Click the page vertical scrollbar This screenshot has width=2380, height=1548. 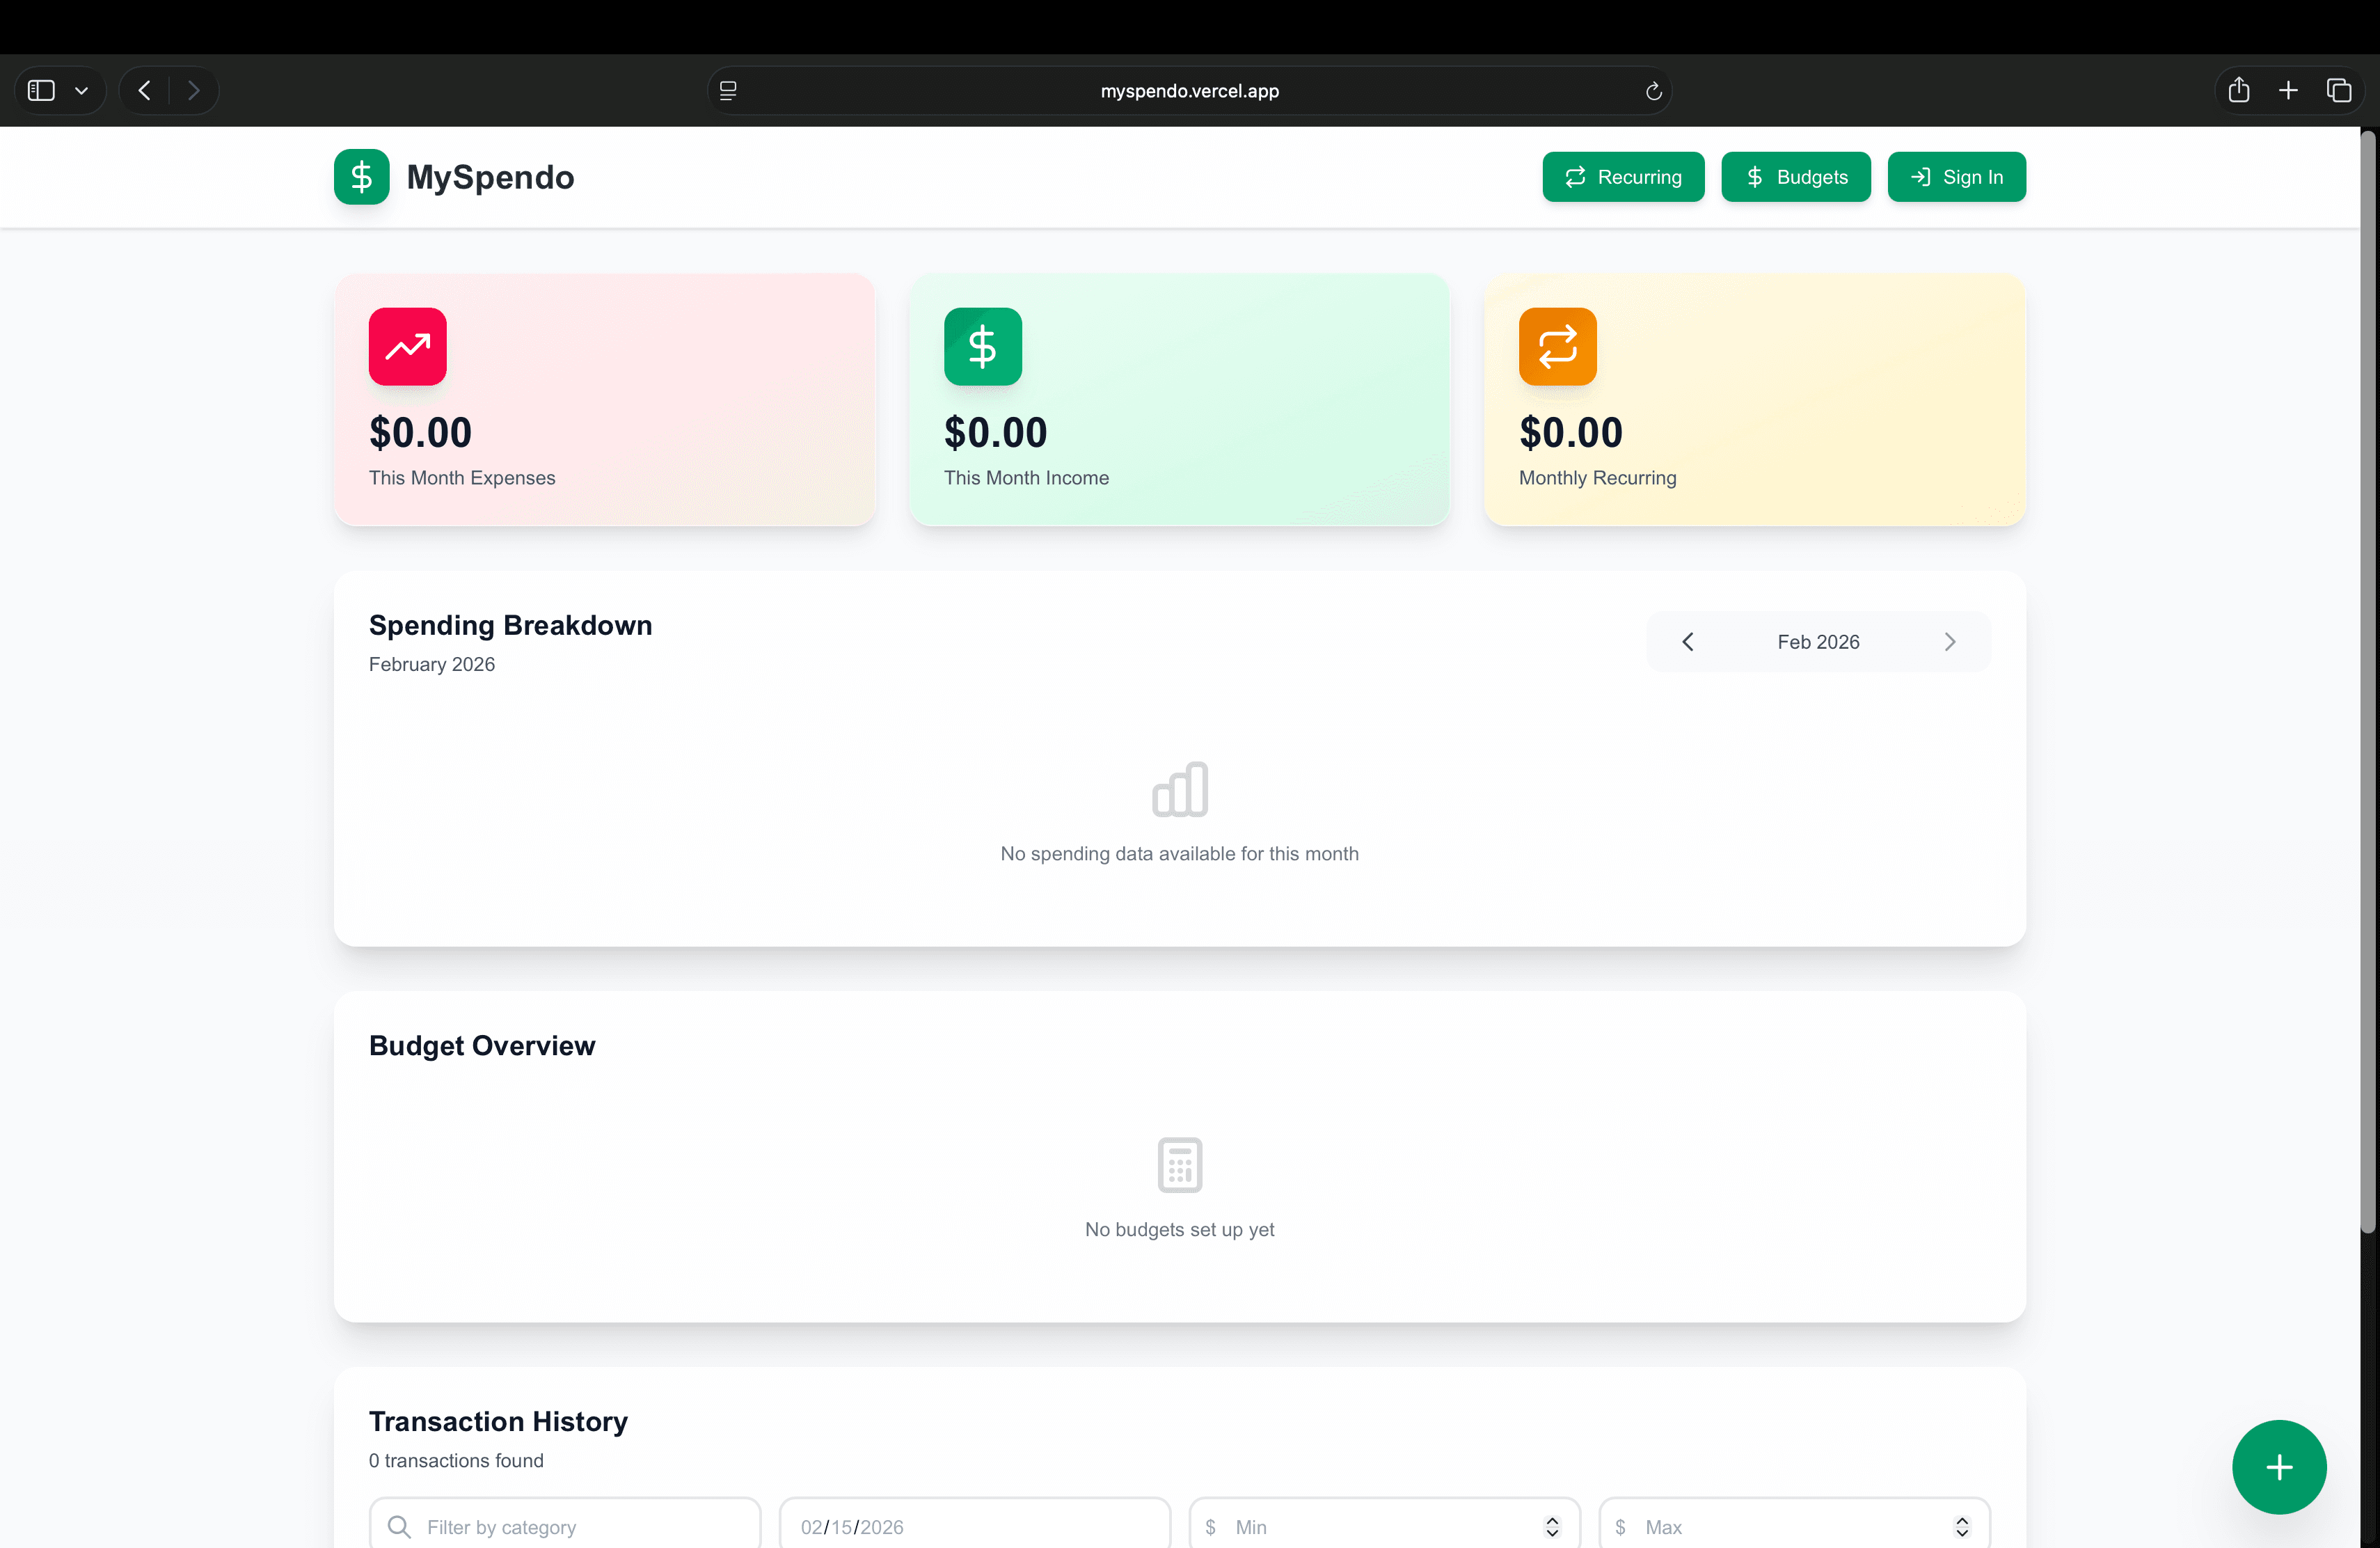[2367, 680]
